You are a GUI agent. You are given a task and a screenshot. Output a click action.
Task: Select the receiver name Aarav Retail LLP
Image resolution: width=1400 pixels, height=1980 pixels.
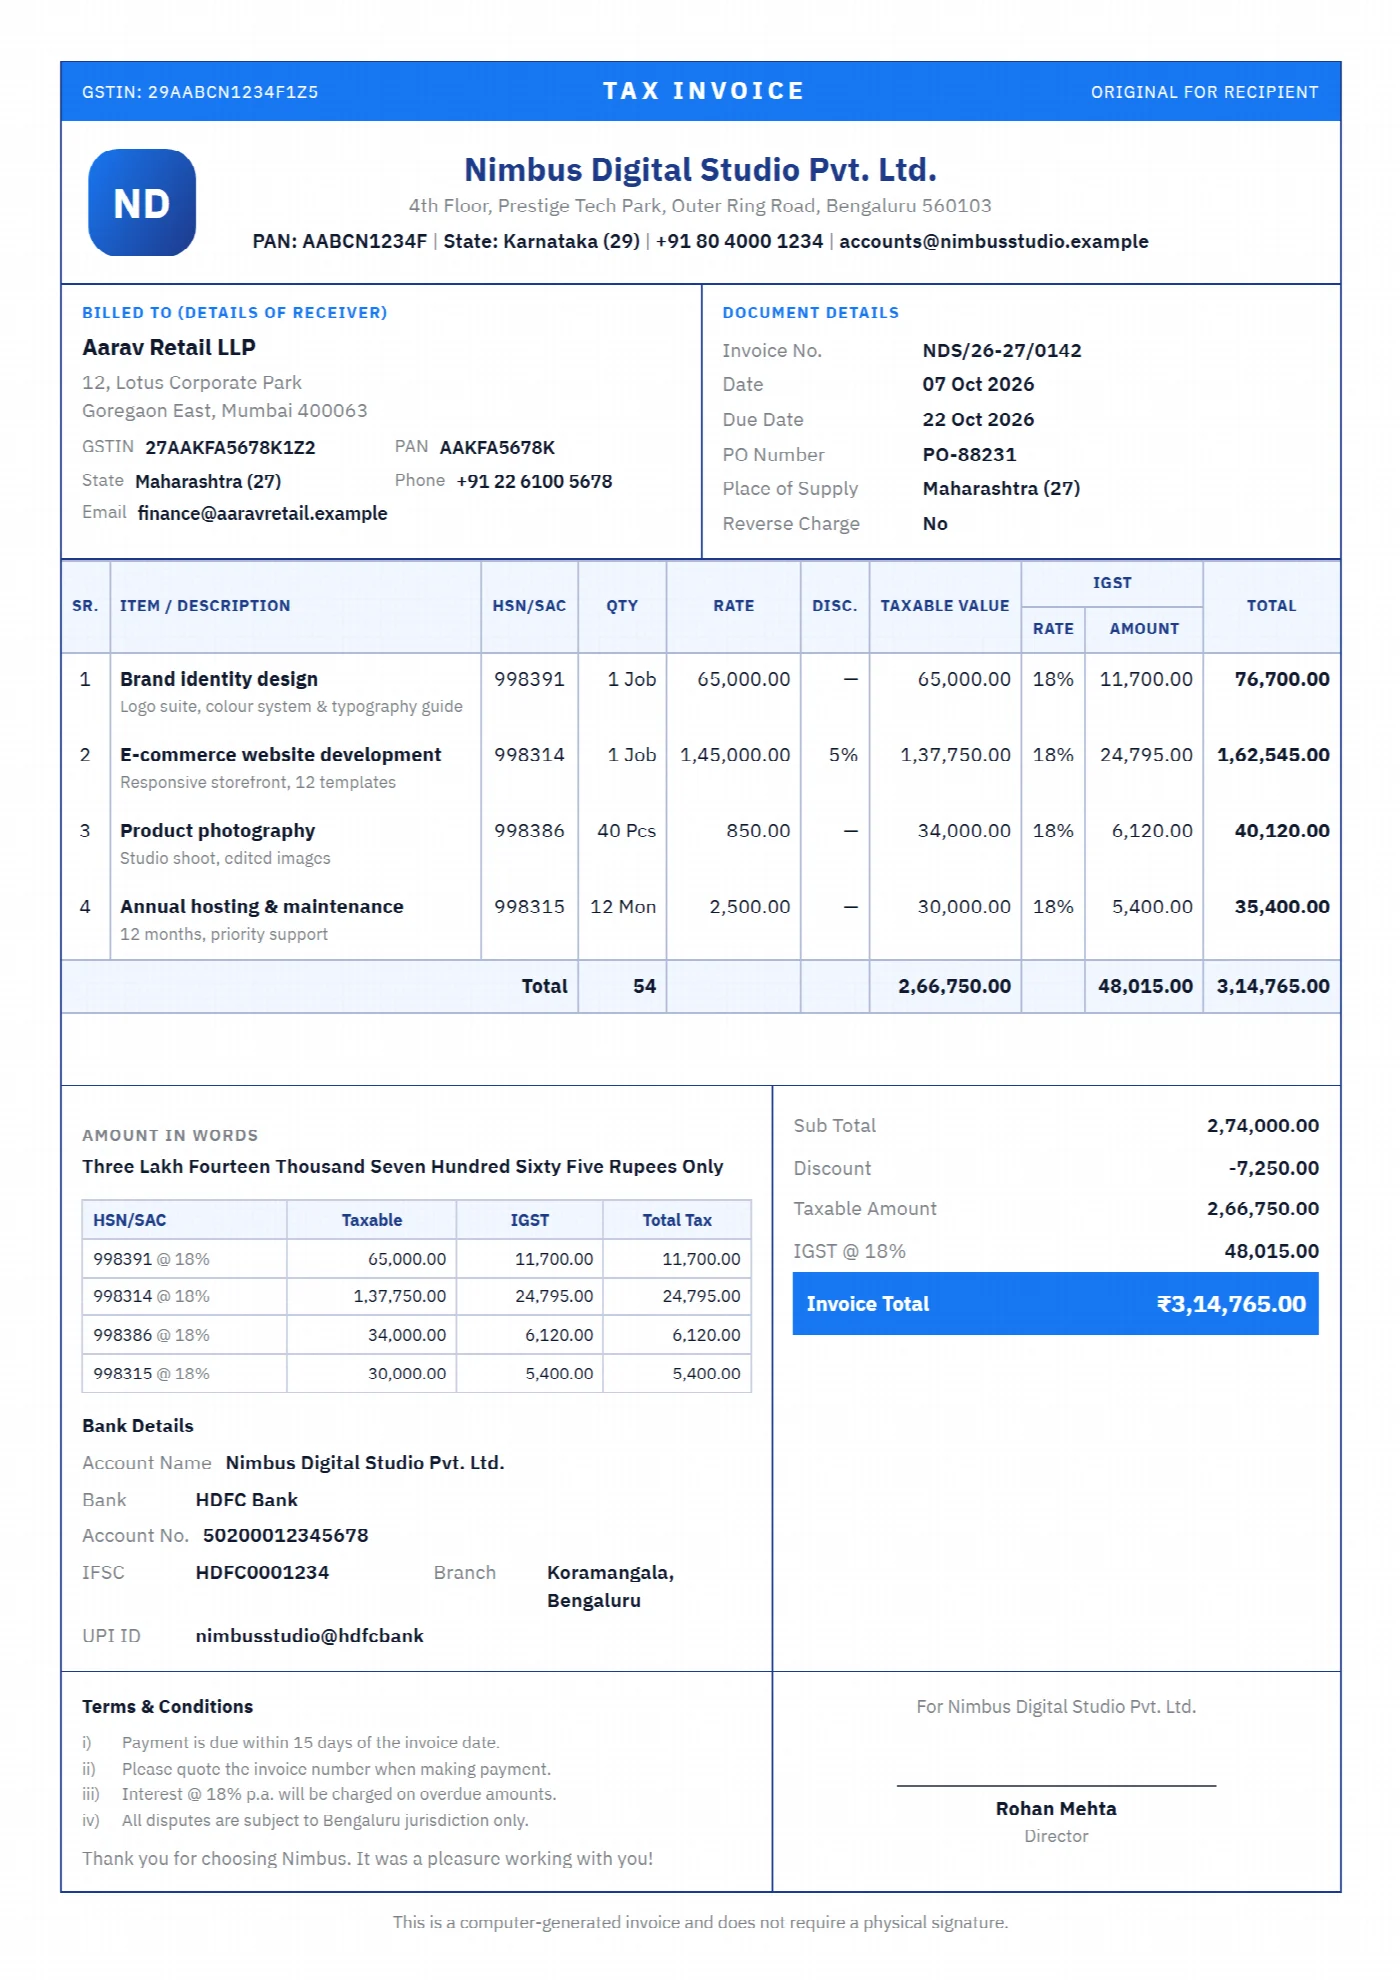pos(169,347)
